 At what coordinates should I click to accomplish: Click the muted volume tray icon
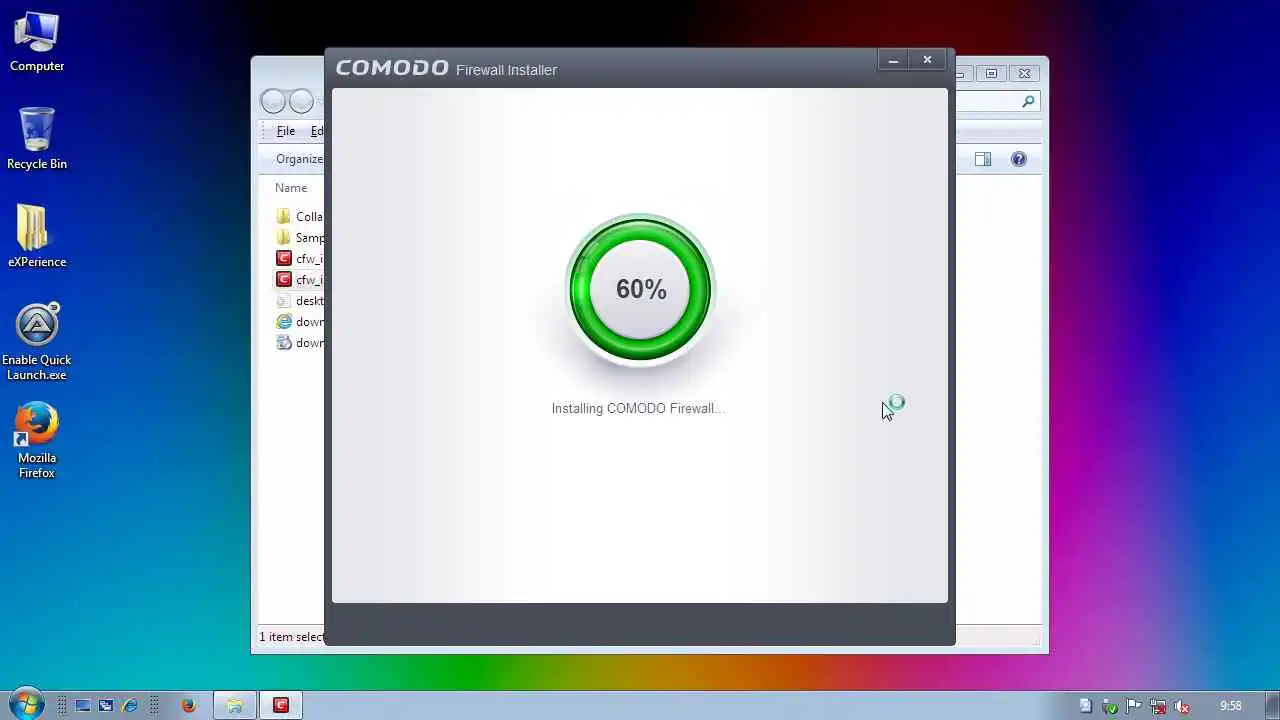click(x=1182, y=706)
